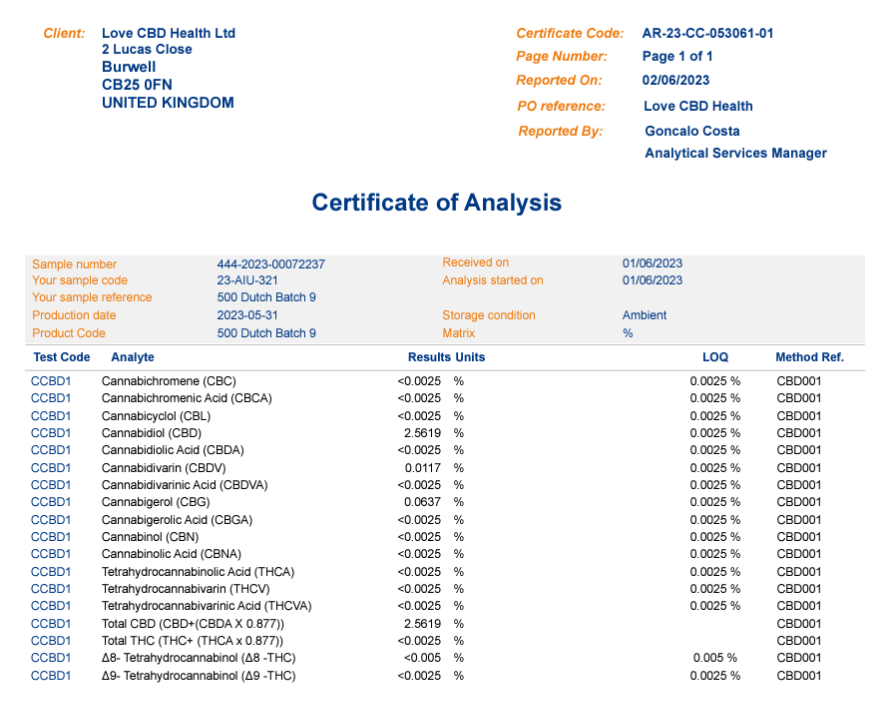Screen dimensions: 889x709
Task: Click the Test Code column header
Action: click(61, 357)
